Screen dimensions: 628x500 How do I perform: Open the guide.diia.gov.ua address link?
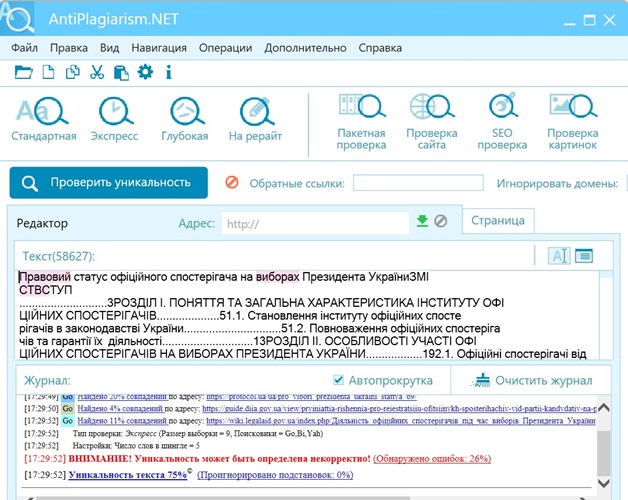point(399,409)
